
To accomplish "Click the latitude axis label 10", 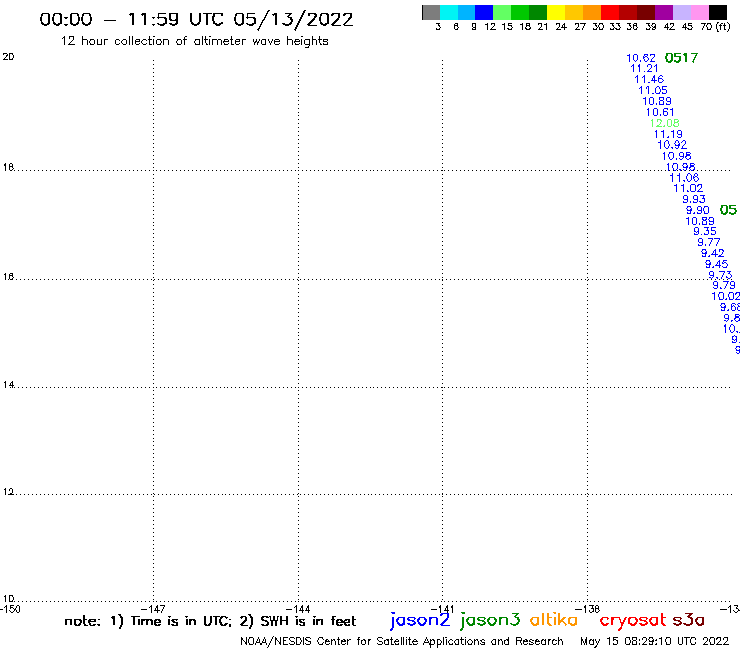I will pos(8,599).
